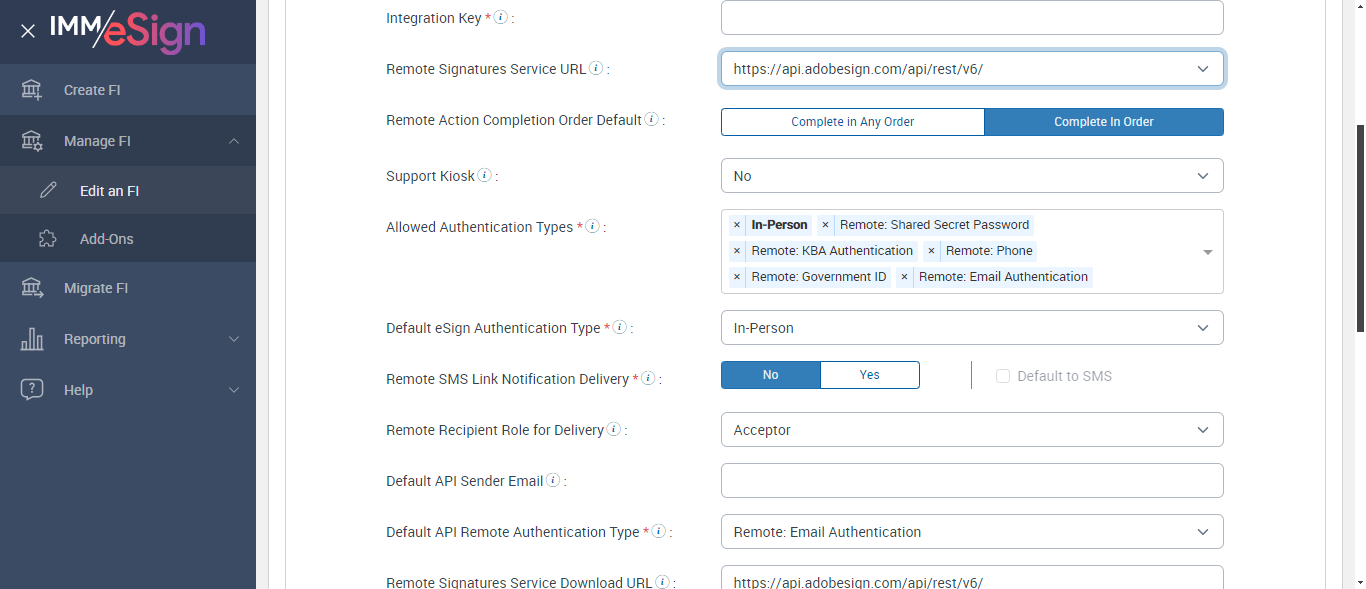
Task: Open Default eSign Authentication Type dropdown
Action: point(971,328)
